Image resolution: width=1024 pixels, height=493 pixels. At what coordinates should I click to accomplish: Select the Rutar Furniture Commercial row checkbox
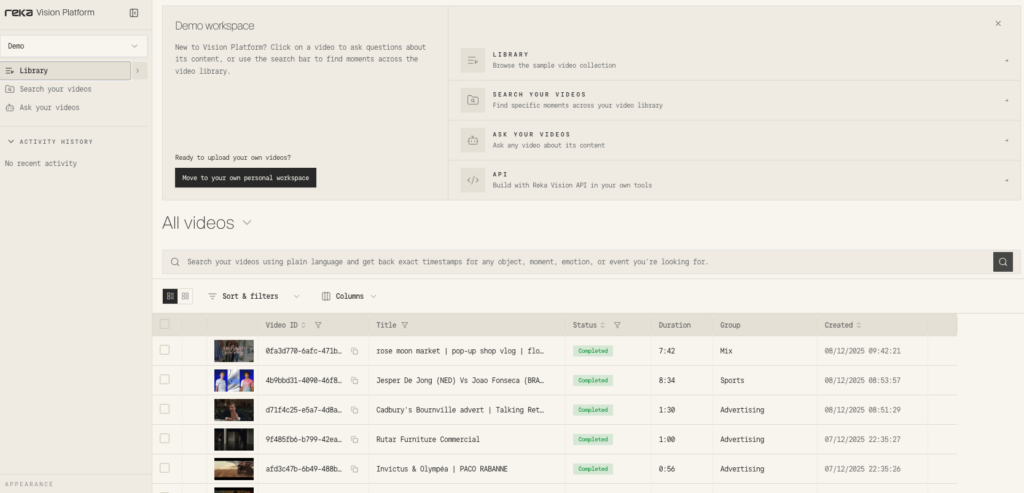(x=165, y=439)
